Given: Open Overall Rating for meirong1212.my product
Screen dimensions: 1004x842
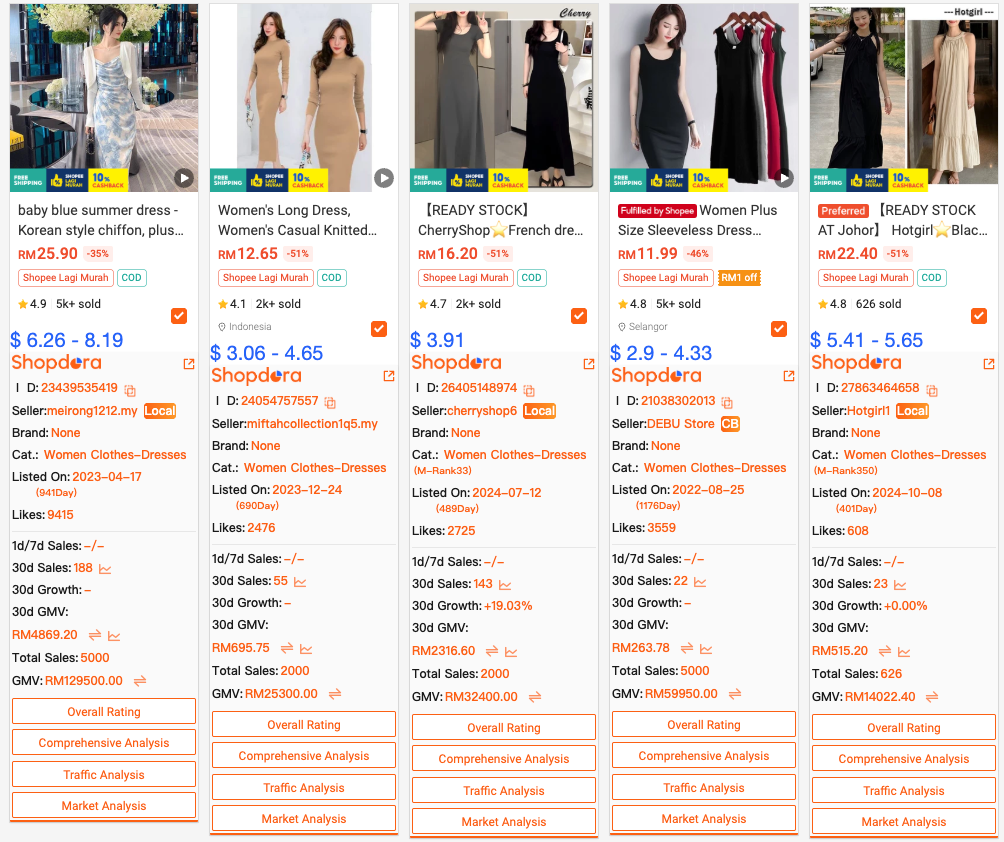Looking at the screenshot, I should [x=104, y=711].
